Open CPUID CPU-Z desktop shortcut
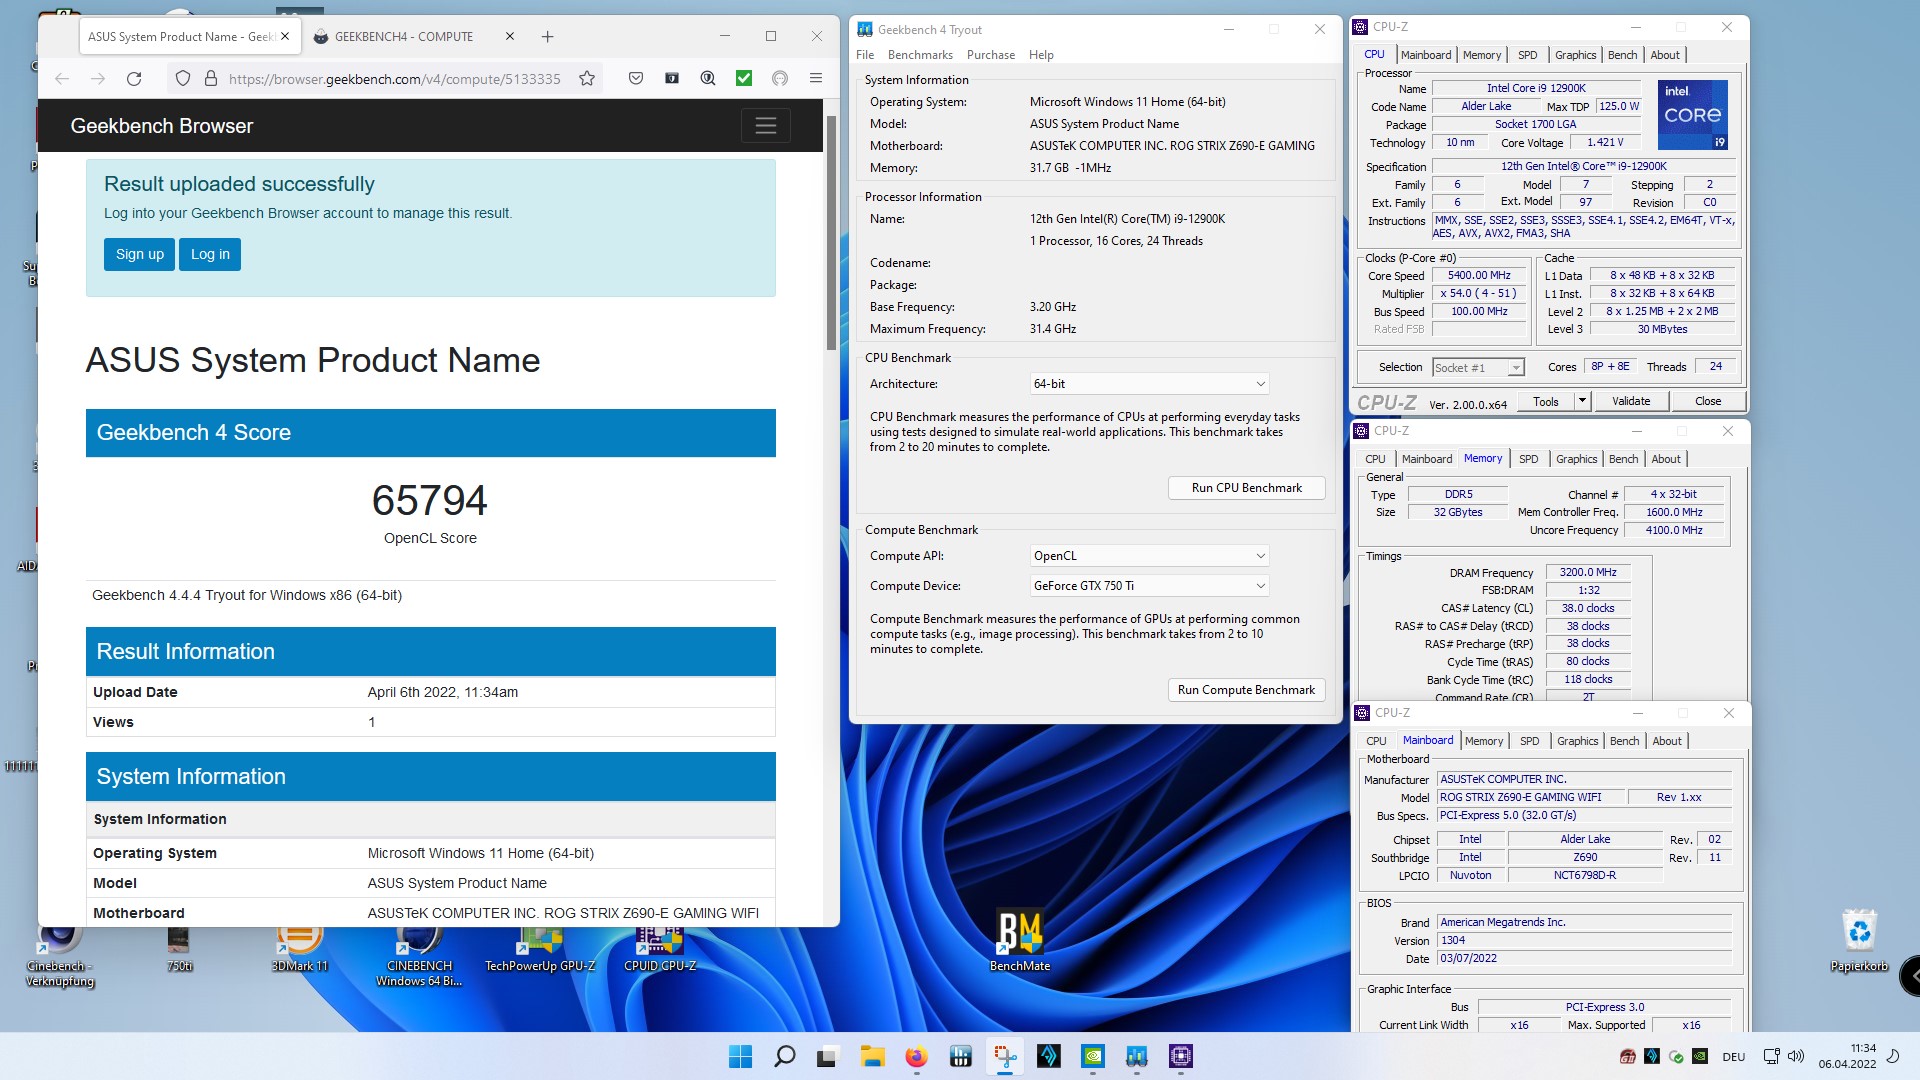 pyautogui.click(x=660, y=949)
